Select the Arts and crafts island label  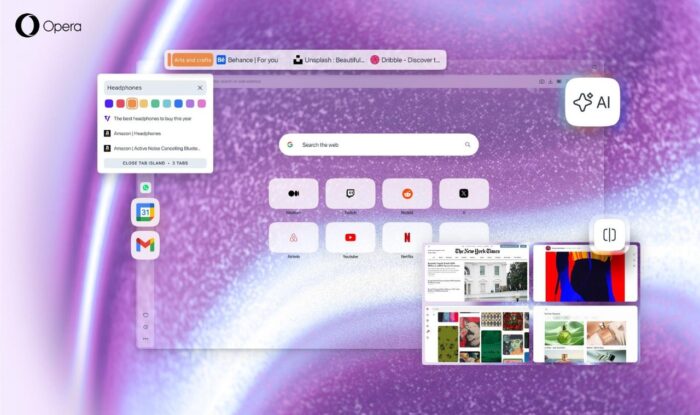pyautogui.click(x=192, y=60)
